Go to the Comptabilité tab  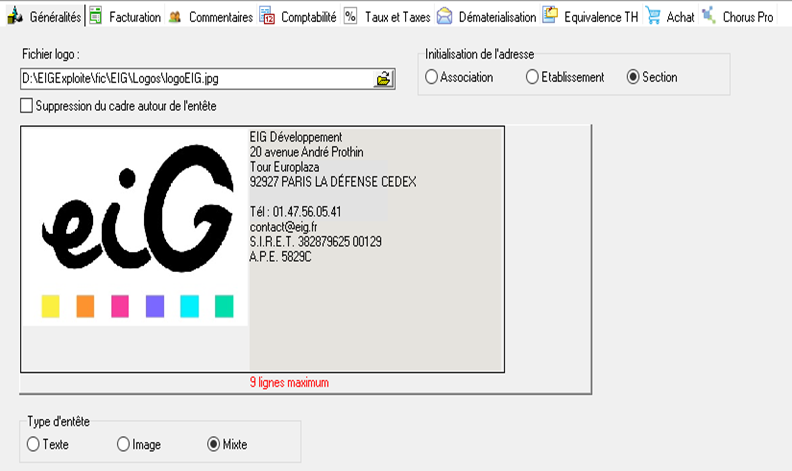click(298, 17)
